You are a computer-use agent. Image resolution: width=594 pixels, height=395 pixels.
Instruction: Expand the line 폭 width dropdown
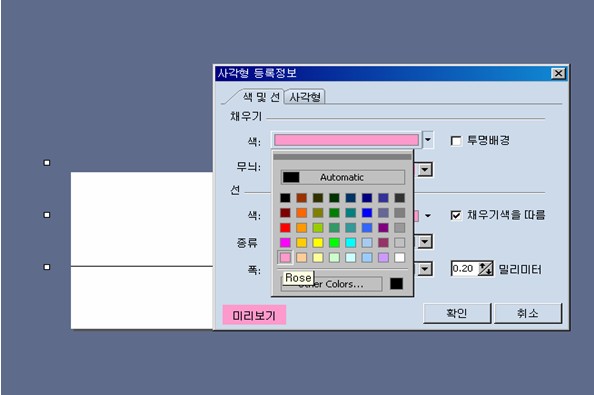click(x=425, y=269)
